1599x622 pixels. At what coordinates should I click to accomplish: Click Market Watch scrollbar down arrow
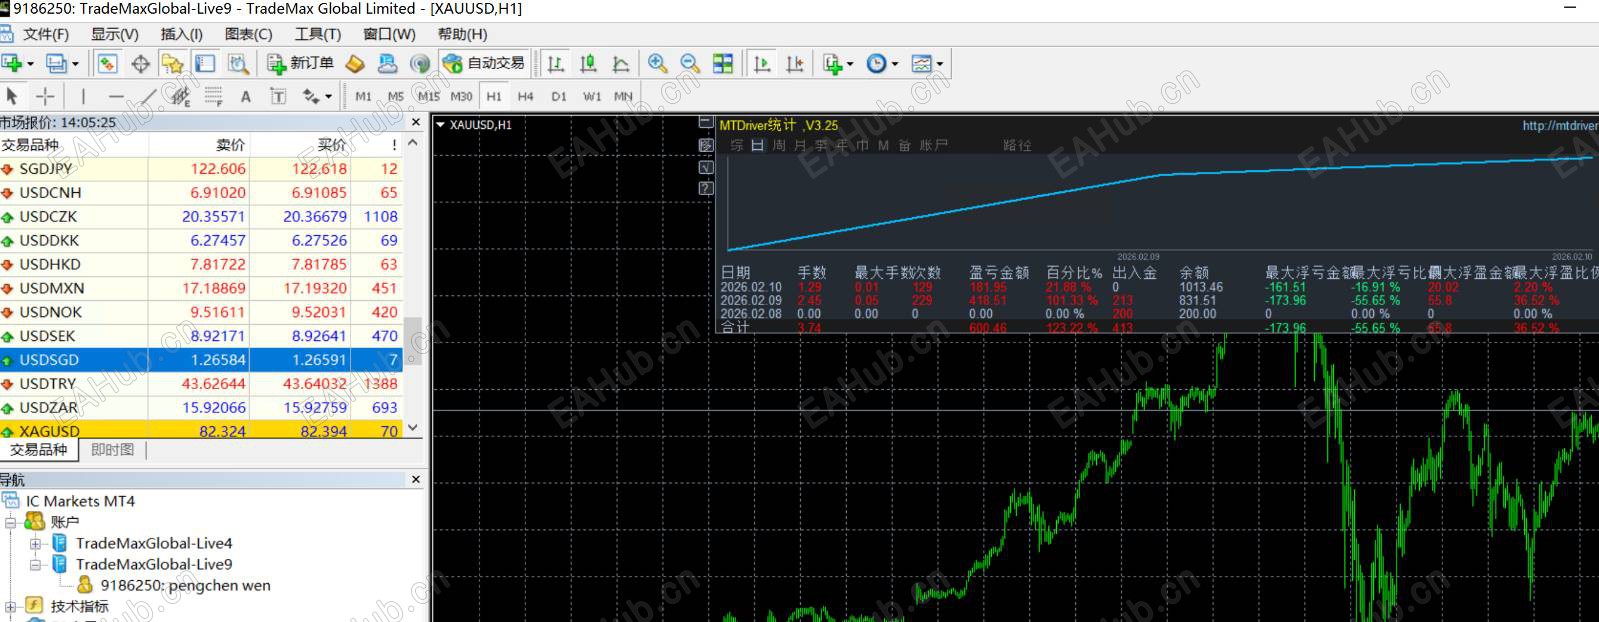pyautogui.click(x=412, y=428)
